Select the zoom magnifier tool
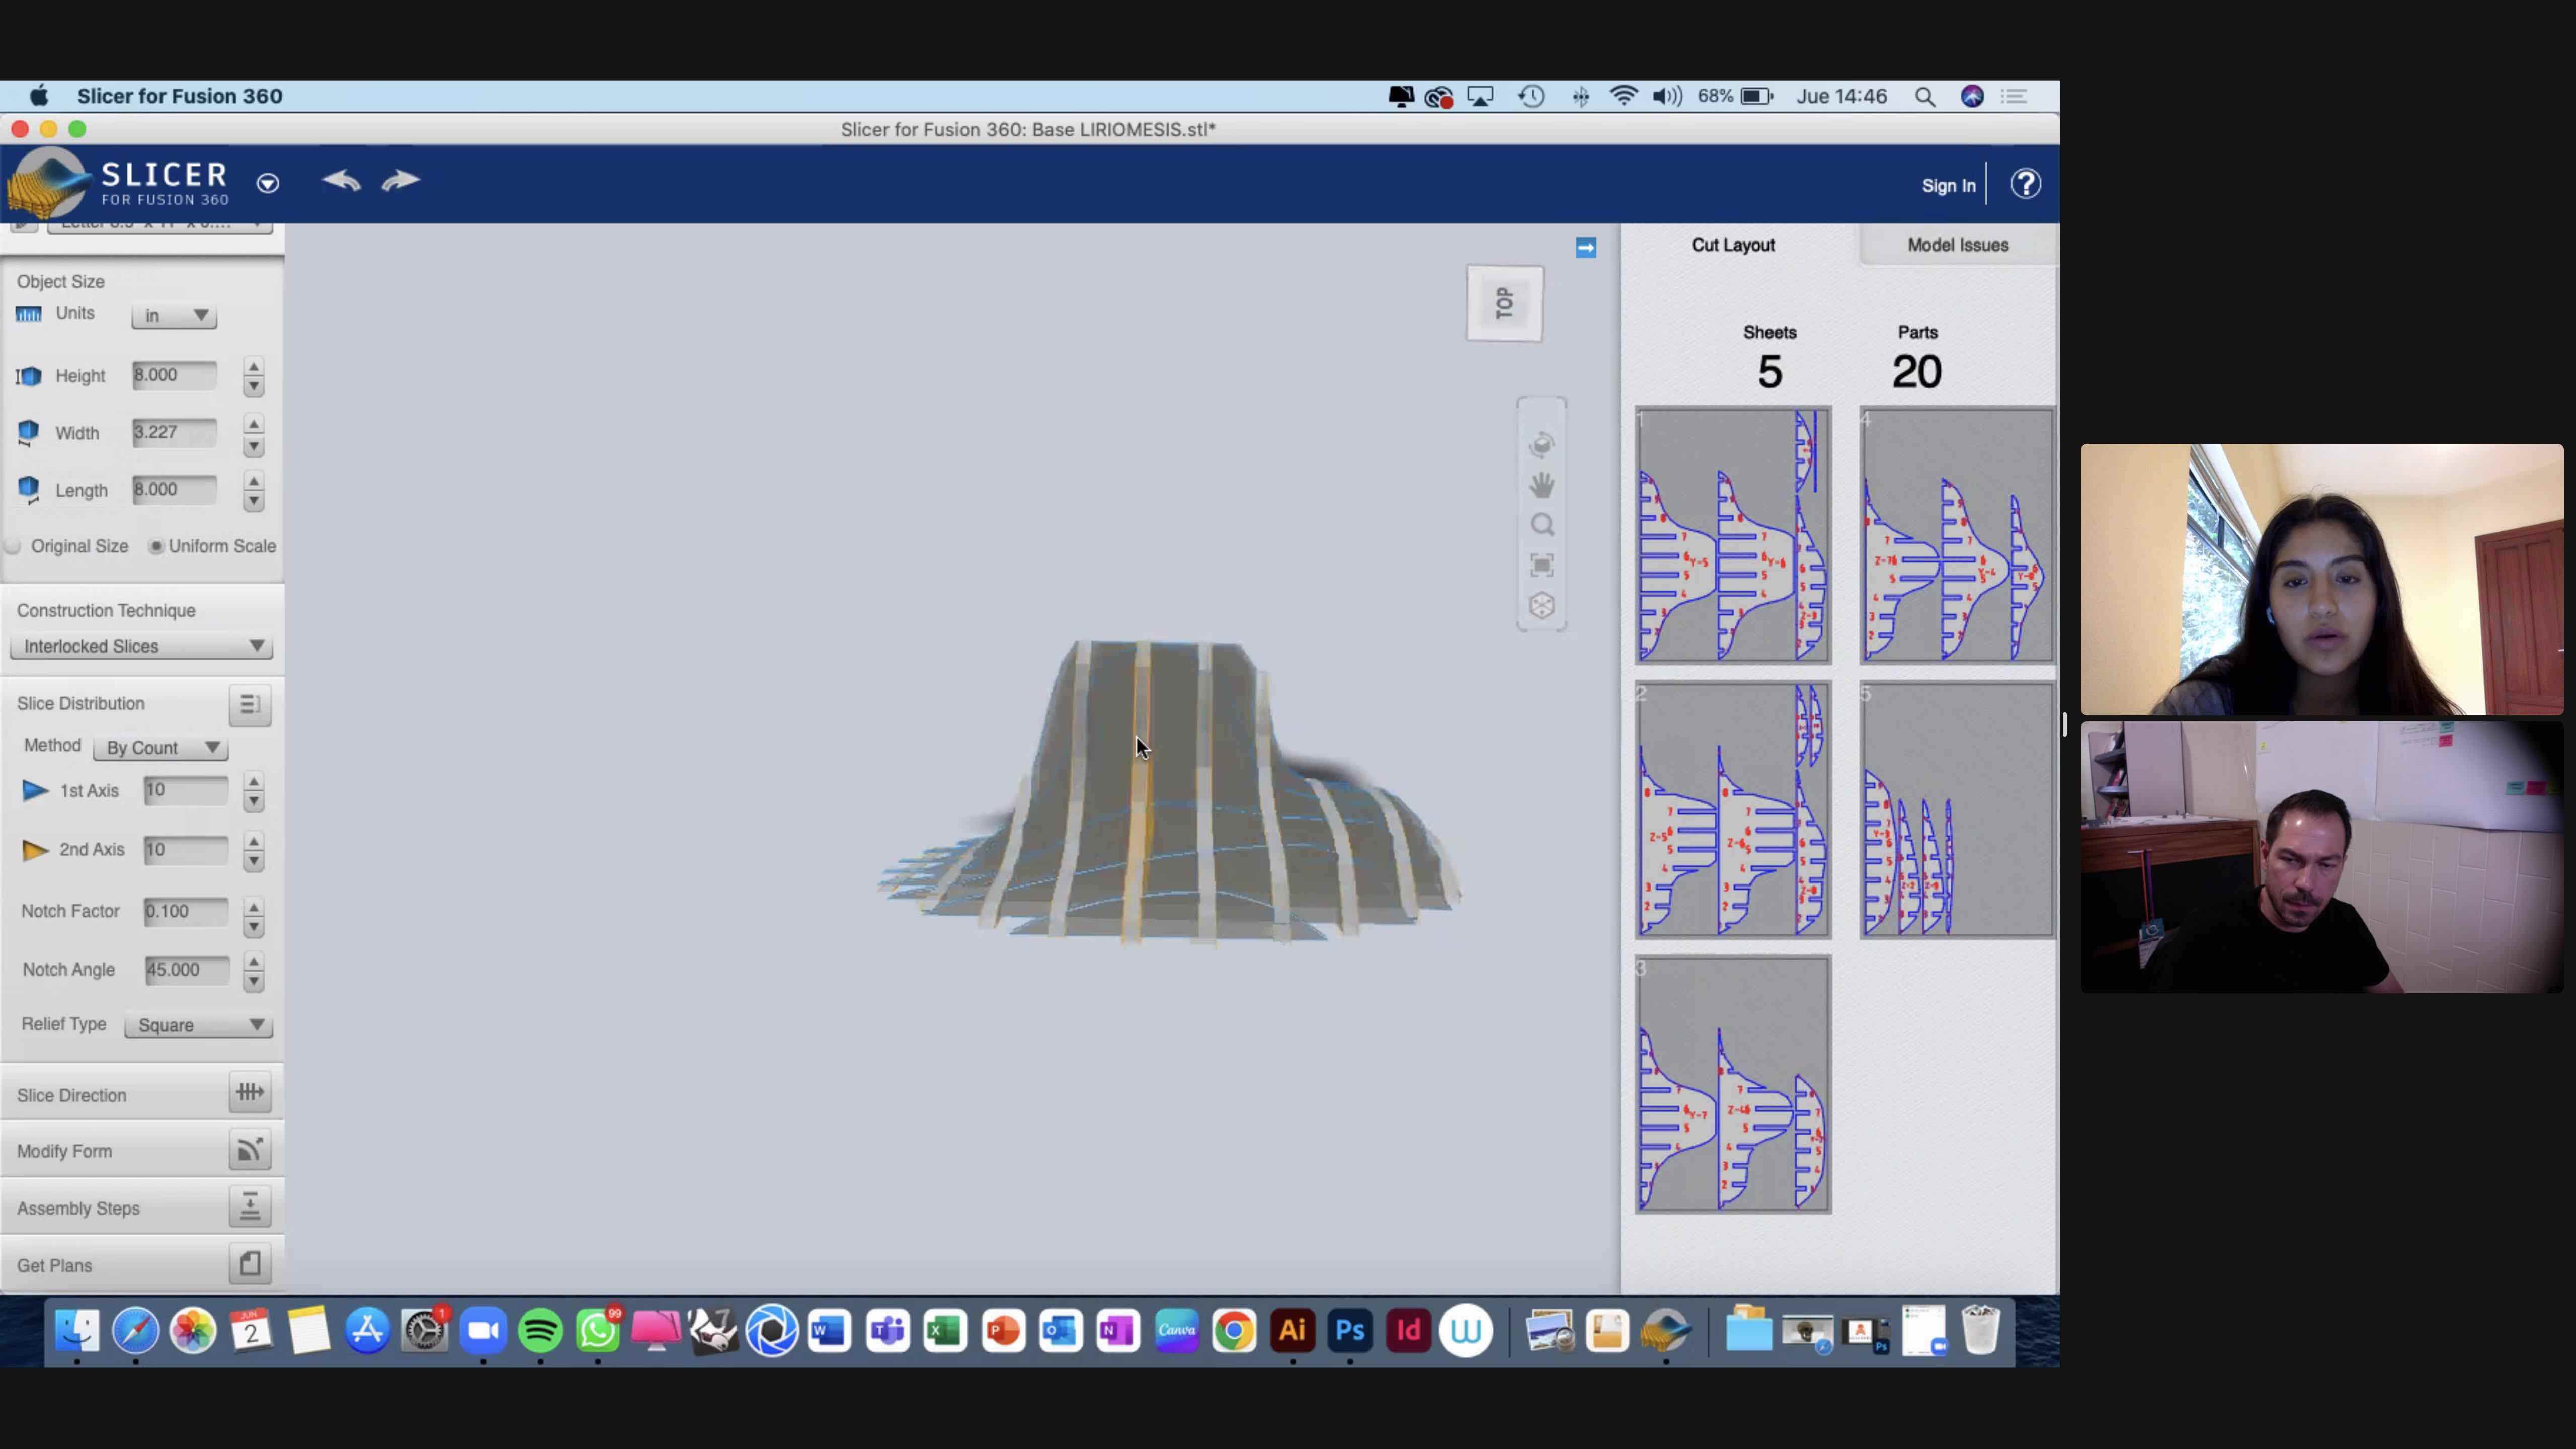The image size is (2576, 1449). click(1541, 525)
